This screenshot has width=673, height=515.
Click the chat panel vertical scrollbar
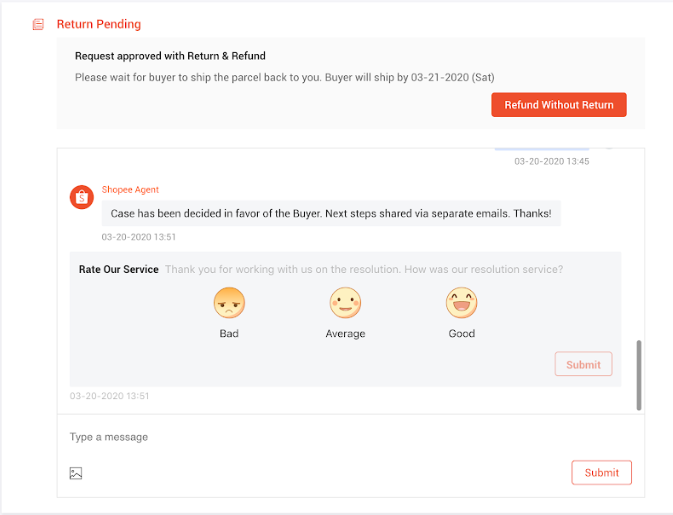639,375
